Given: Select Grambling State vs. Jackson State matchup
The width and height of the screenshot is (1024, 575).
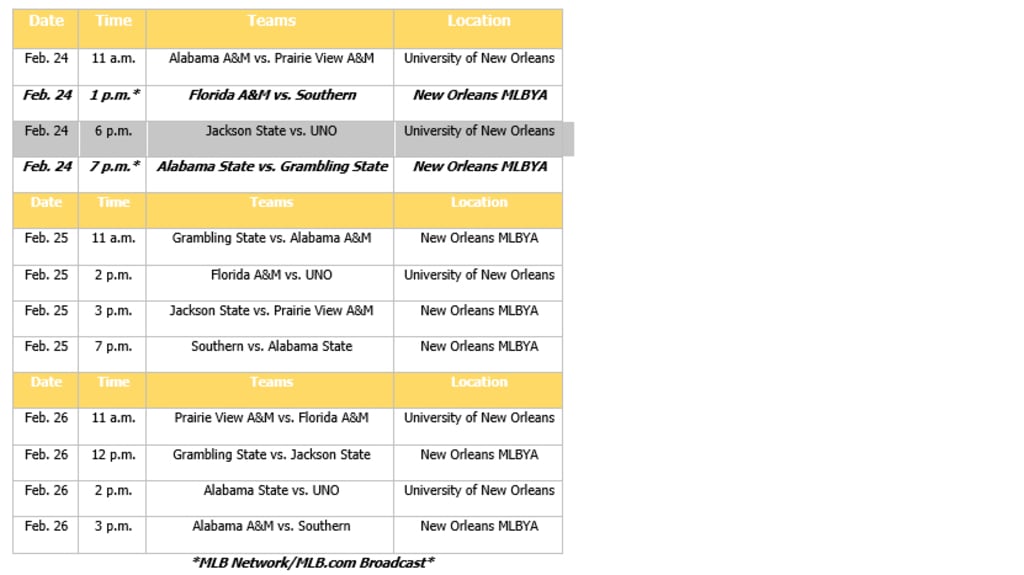Looking at the screenshot, I should pyautogui.click(x=271, y=455).
